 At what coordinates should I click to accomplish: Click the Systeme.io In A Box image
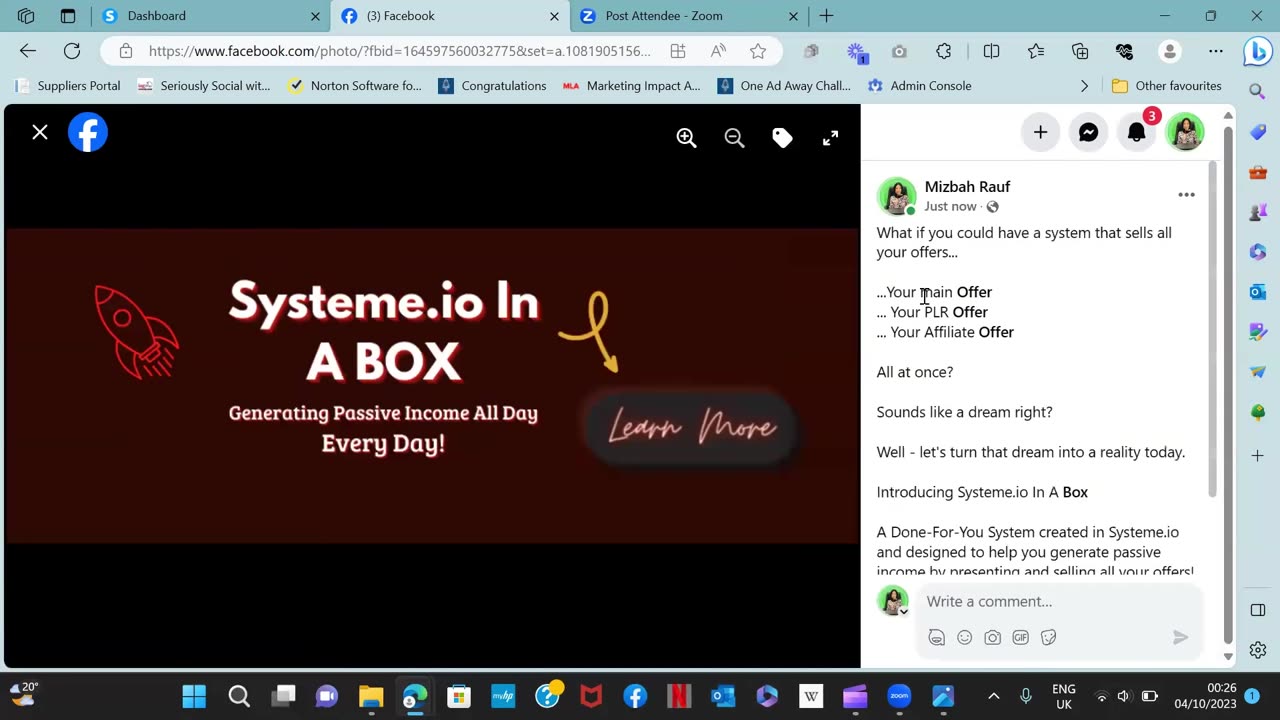pyautogui.click(x=432, y=386)
